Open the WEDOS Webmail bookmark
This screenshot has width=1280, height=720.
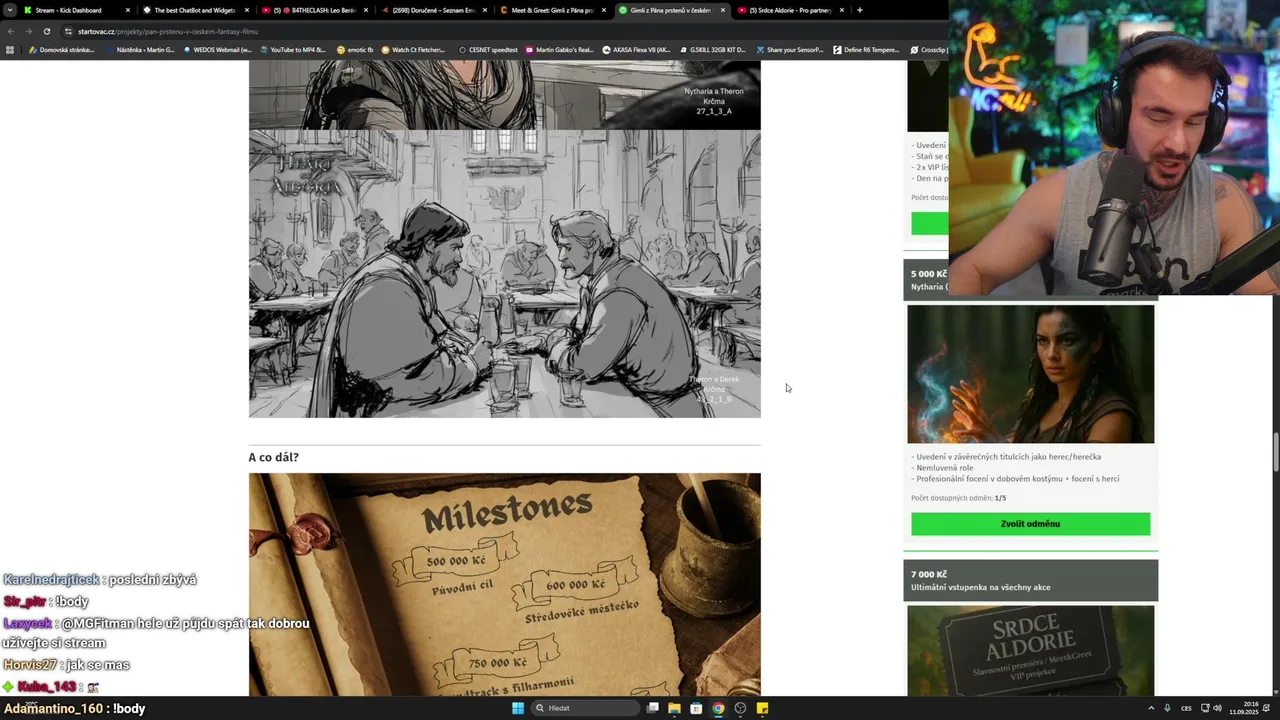[x=217, y=49]
